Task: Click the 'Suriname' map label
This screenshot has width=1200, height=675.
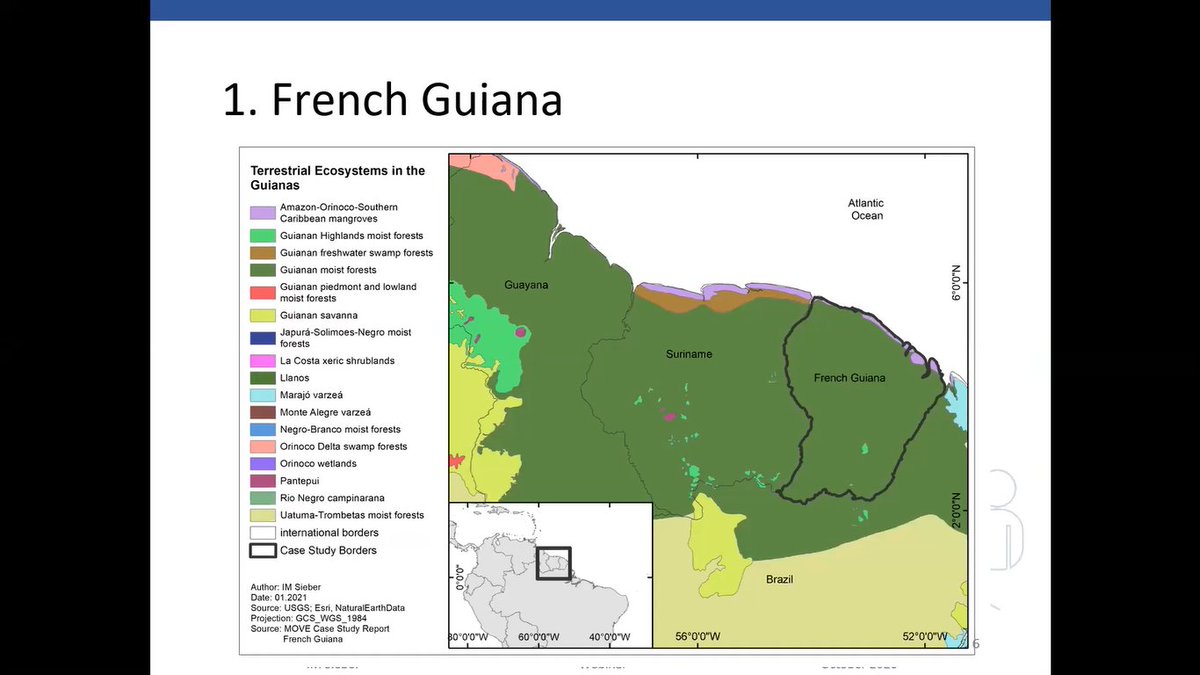Action: [690, 354]
